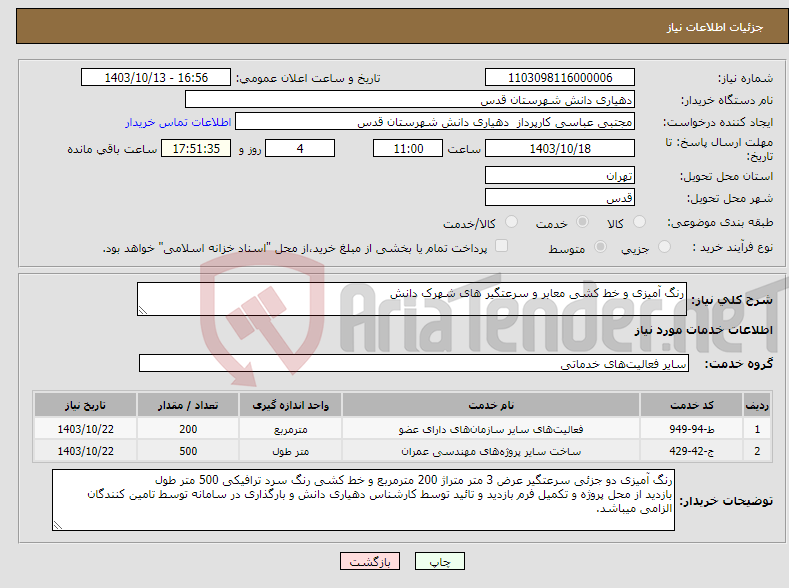Image resolution: width=789 pixels, height=588 pixels.
Task: Click the گروه خدمت field سایر فعالیت‌های خدماتی
Action: 414,363
